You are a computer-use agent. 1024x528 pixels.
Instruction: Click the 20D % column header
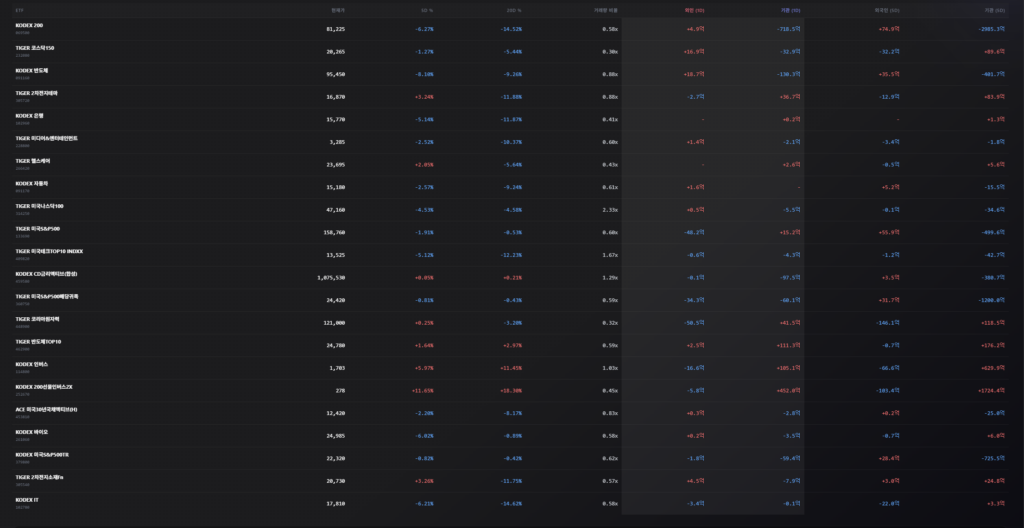click(x=514, y=9)
